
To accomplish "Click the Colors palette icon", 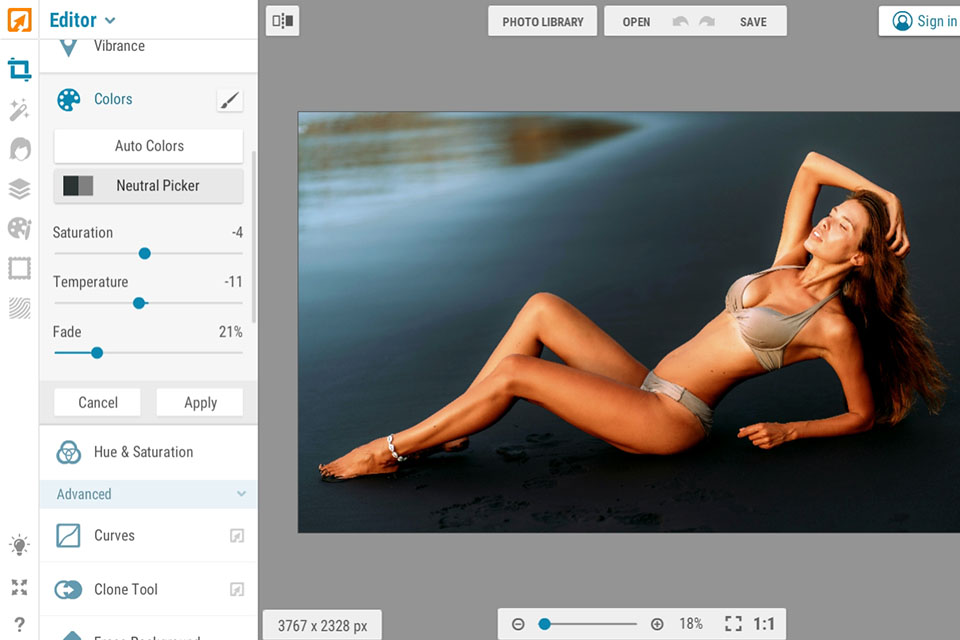I will (69, 99).
